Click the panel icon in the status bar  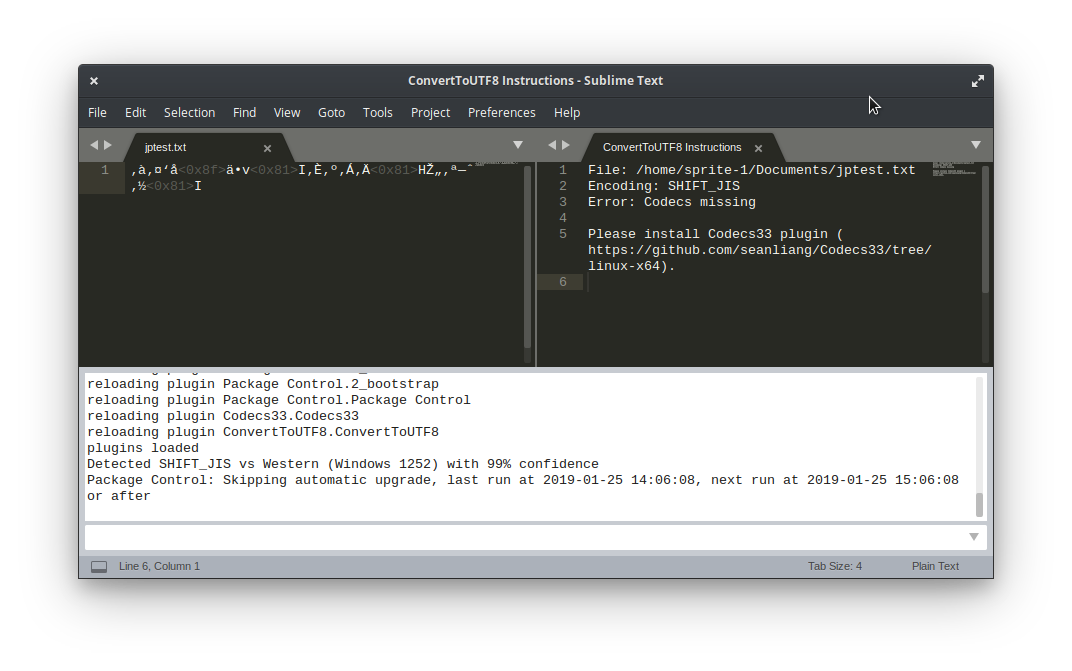pyautogui.click(x=98, y=565)
